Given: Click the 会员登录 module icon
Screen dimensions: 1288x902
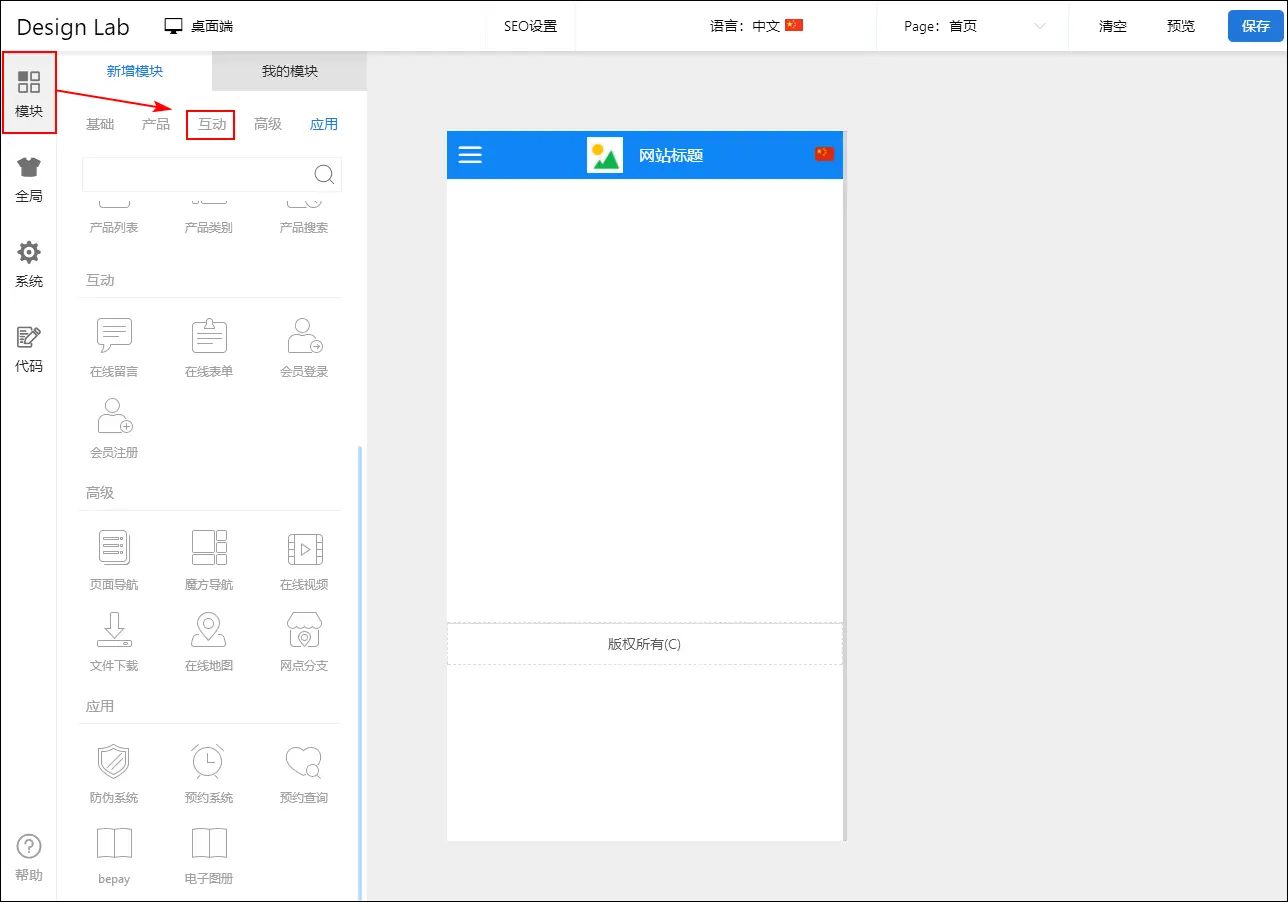Looking at the screenshot, I should (304, 337).
